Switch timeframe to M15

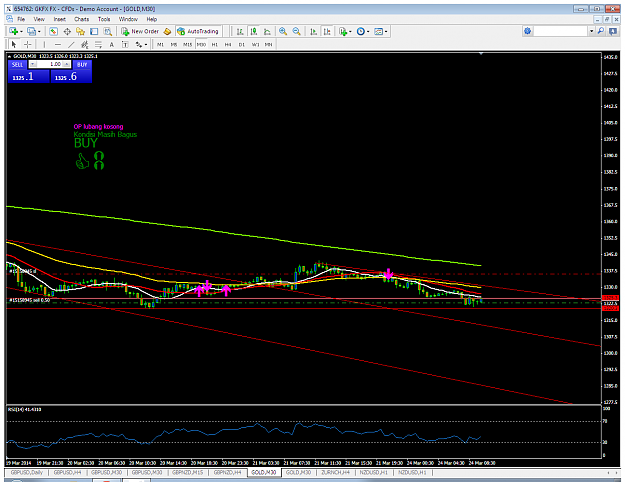187,45
